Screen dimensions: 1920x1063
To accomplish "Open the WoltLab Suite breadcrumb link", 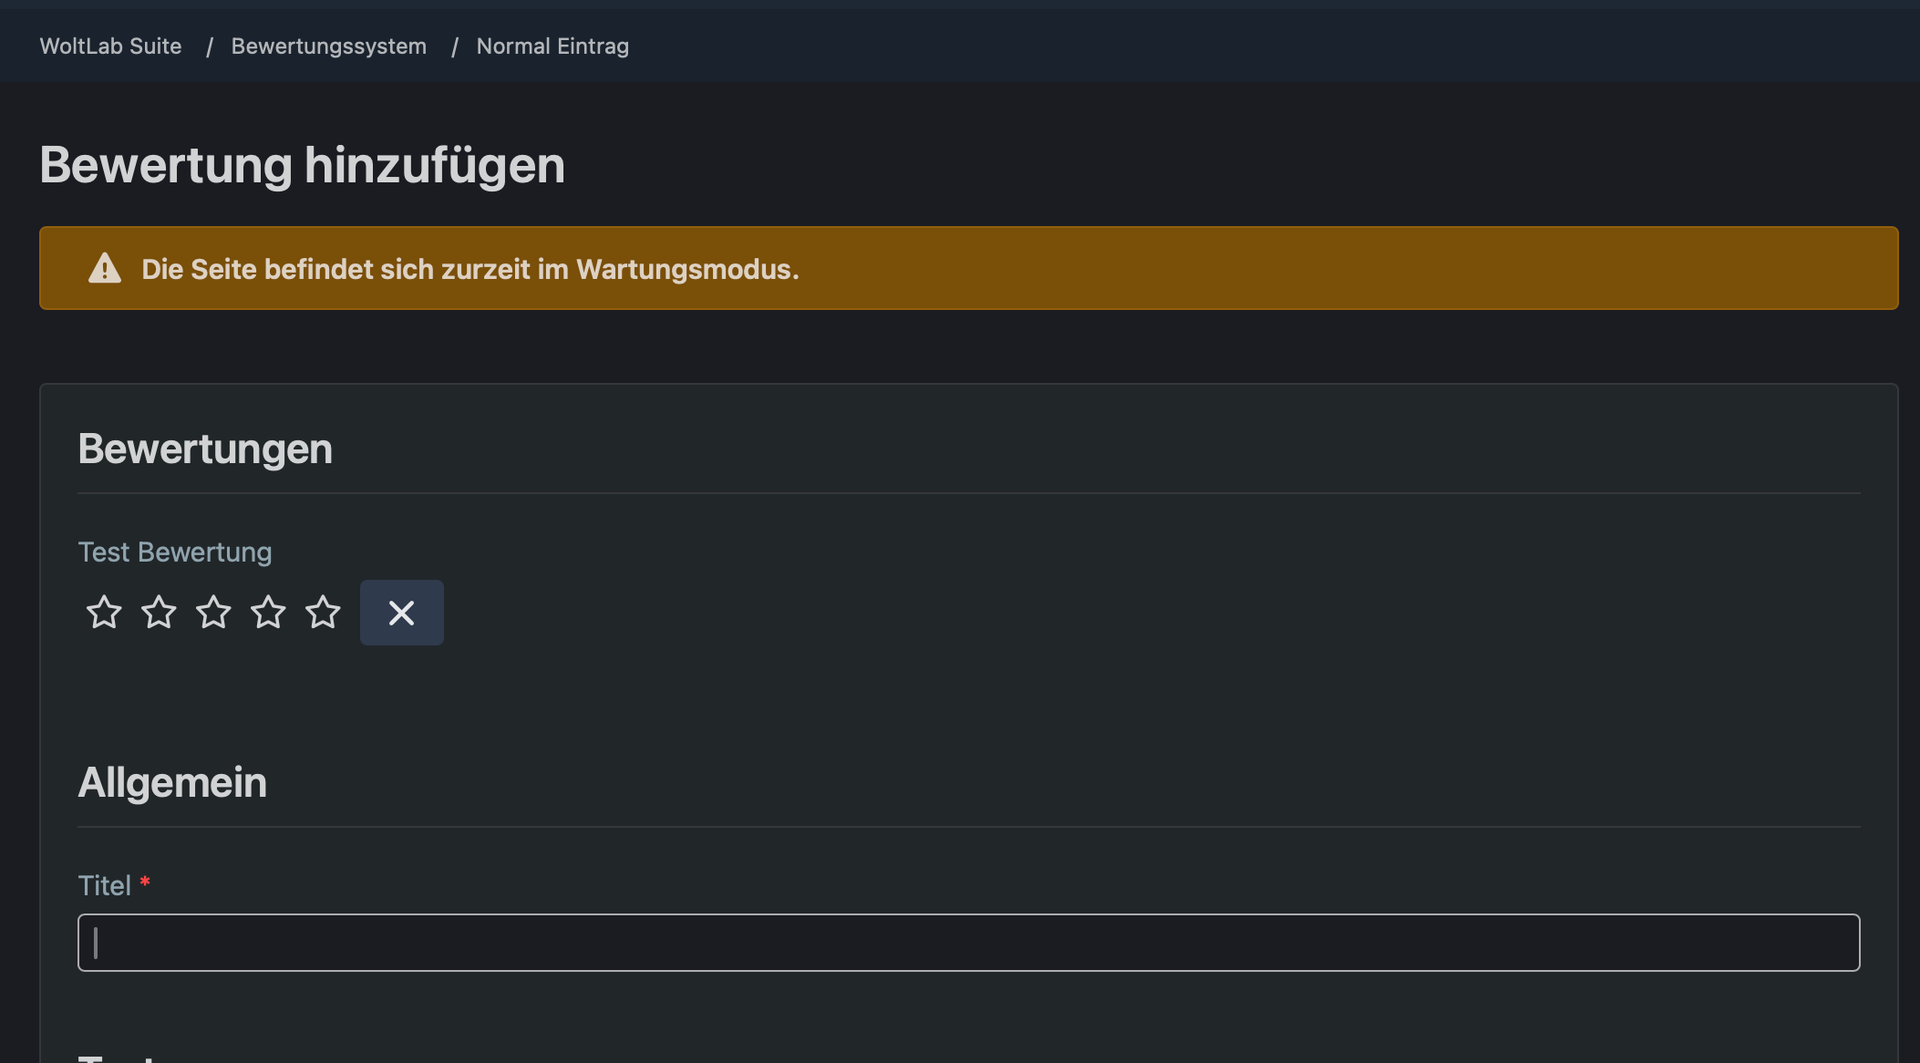I will tap(111, 46).
